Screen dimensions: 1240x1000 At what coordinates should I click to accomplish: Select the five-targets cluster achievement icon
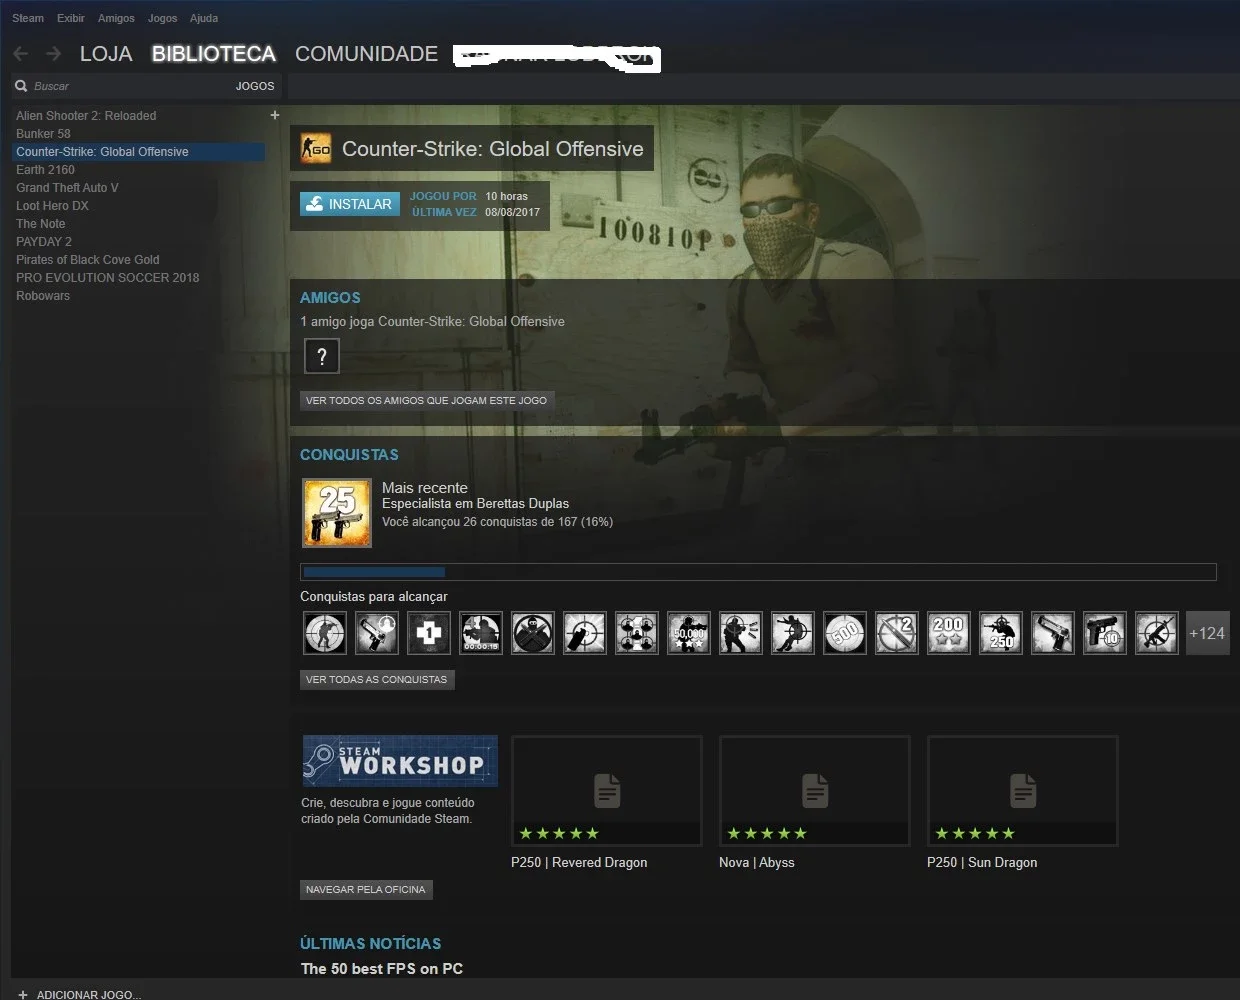[x=636, y=633]
